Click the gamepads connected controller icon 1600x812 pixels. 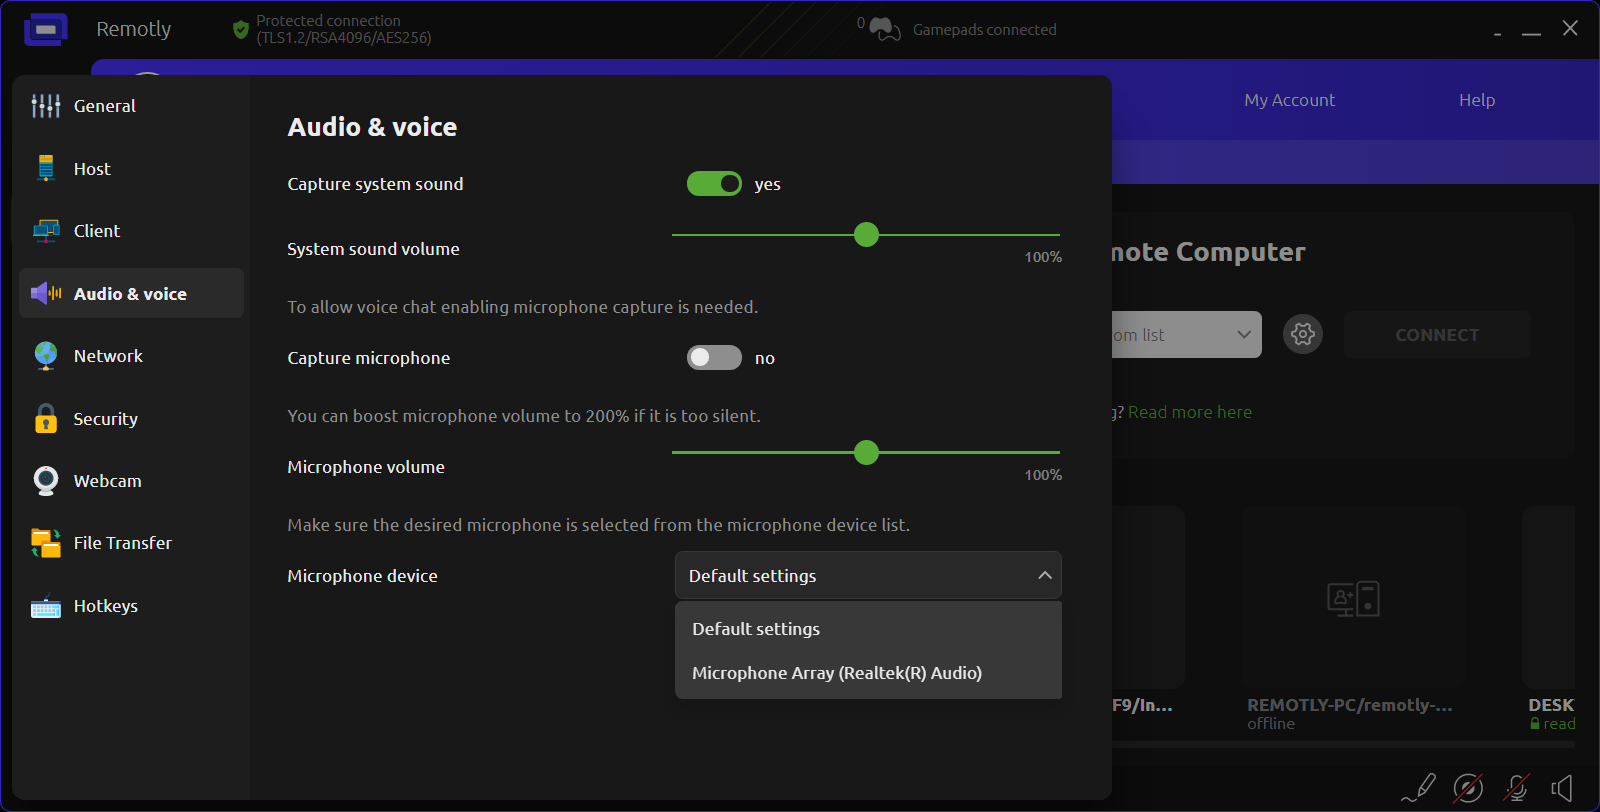(884, 30)
